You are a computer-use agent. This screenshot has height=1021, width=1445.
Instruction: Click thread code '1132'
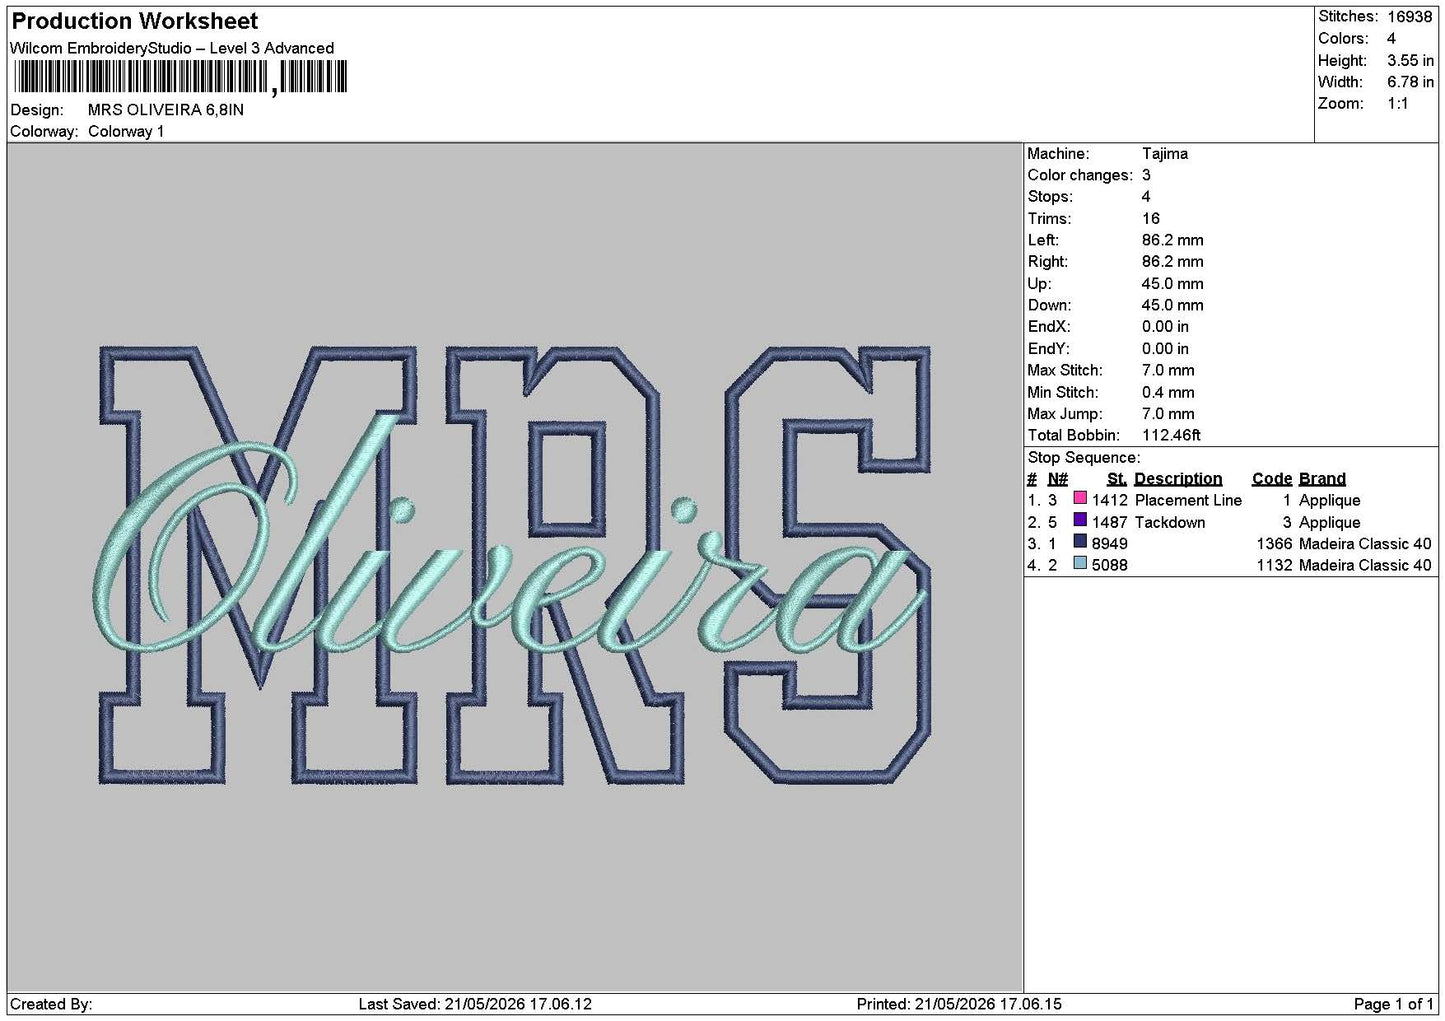1274,566
